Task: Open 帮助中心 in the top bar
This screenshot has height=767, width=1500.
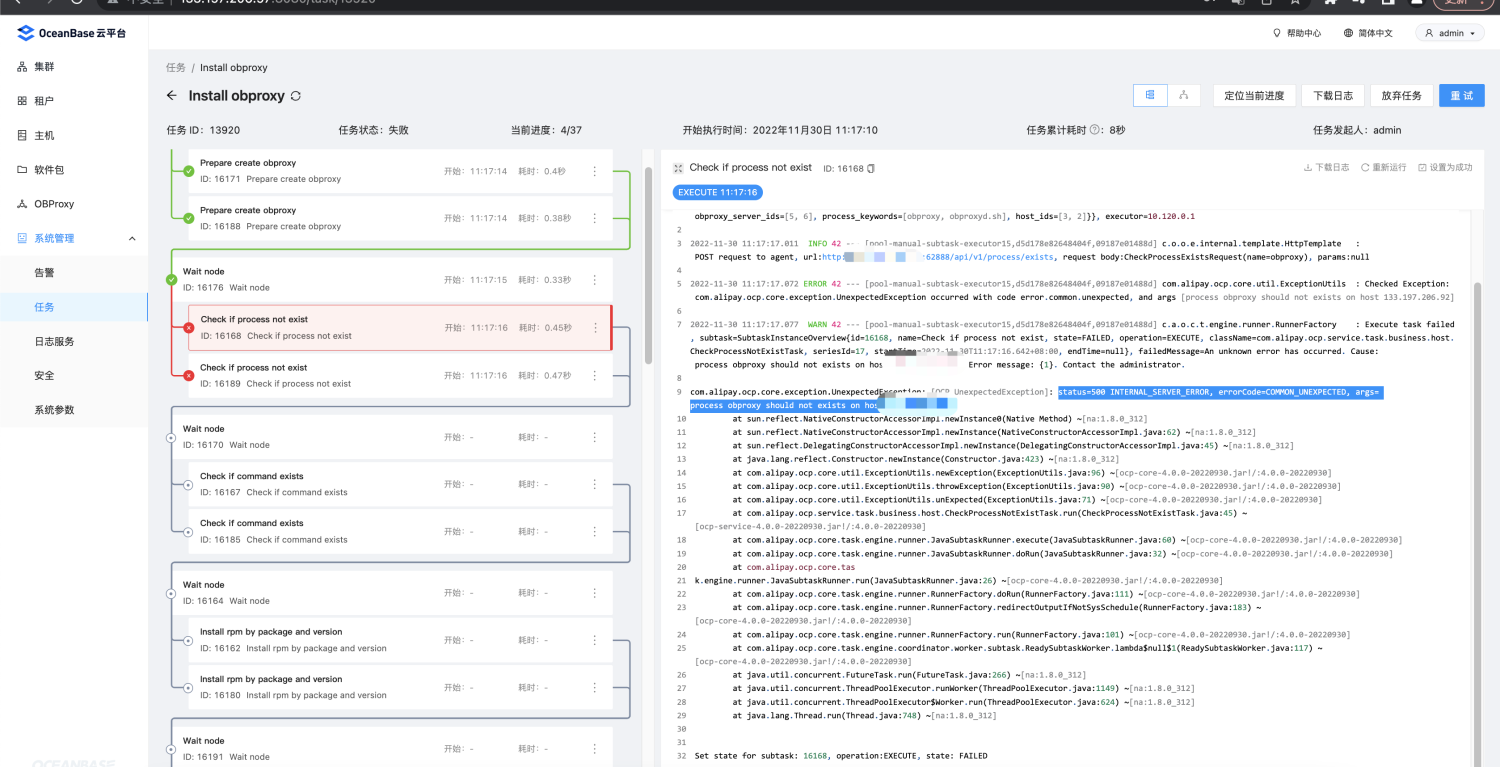Action: coord(1297,33)
